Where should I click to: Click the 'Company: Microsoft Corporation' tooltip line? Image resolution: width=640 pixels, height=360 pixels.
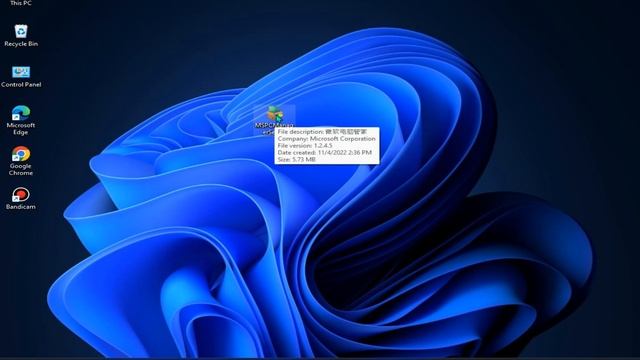coord(326,139)
